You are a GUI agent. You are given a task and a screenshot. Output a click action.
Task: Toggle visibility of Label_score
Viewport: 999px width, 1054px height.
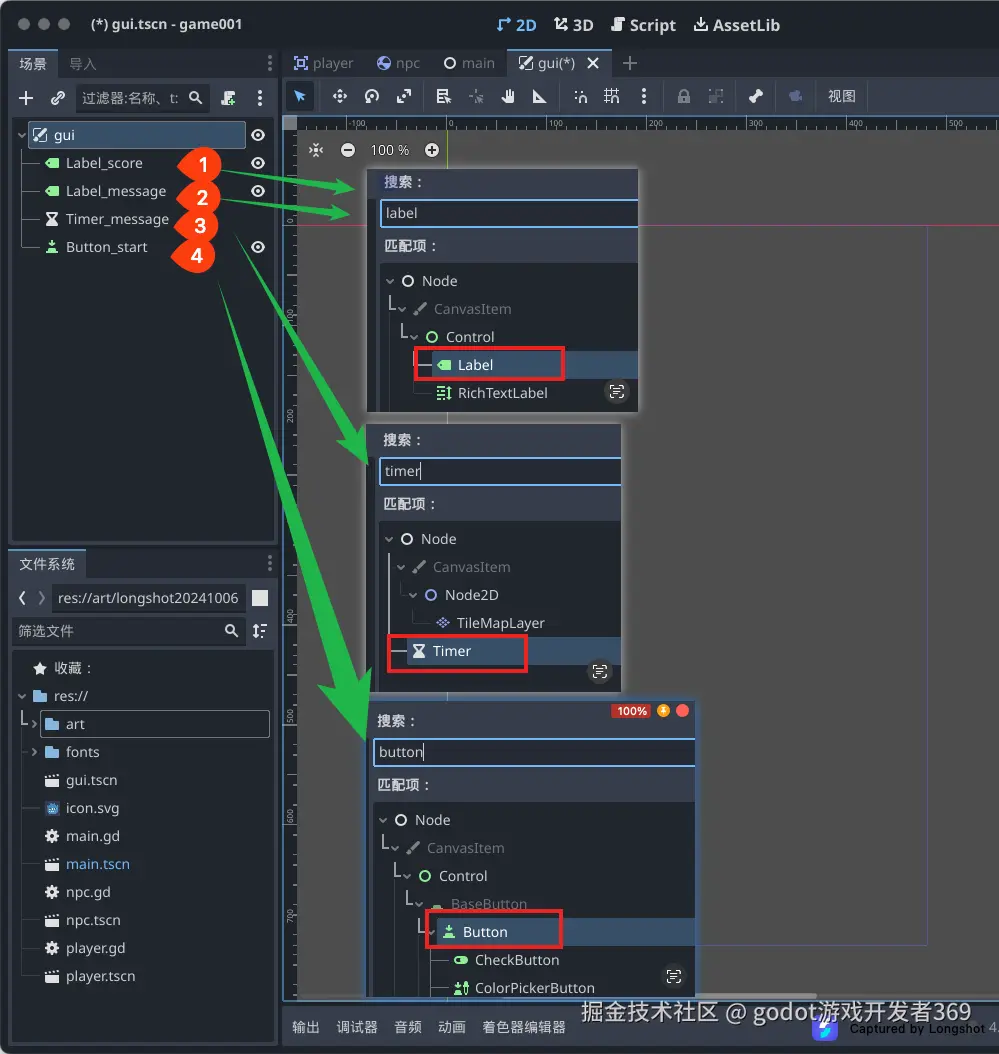point(257,163)
